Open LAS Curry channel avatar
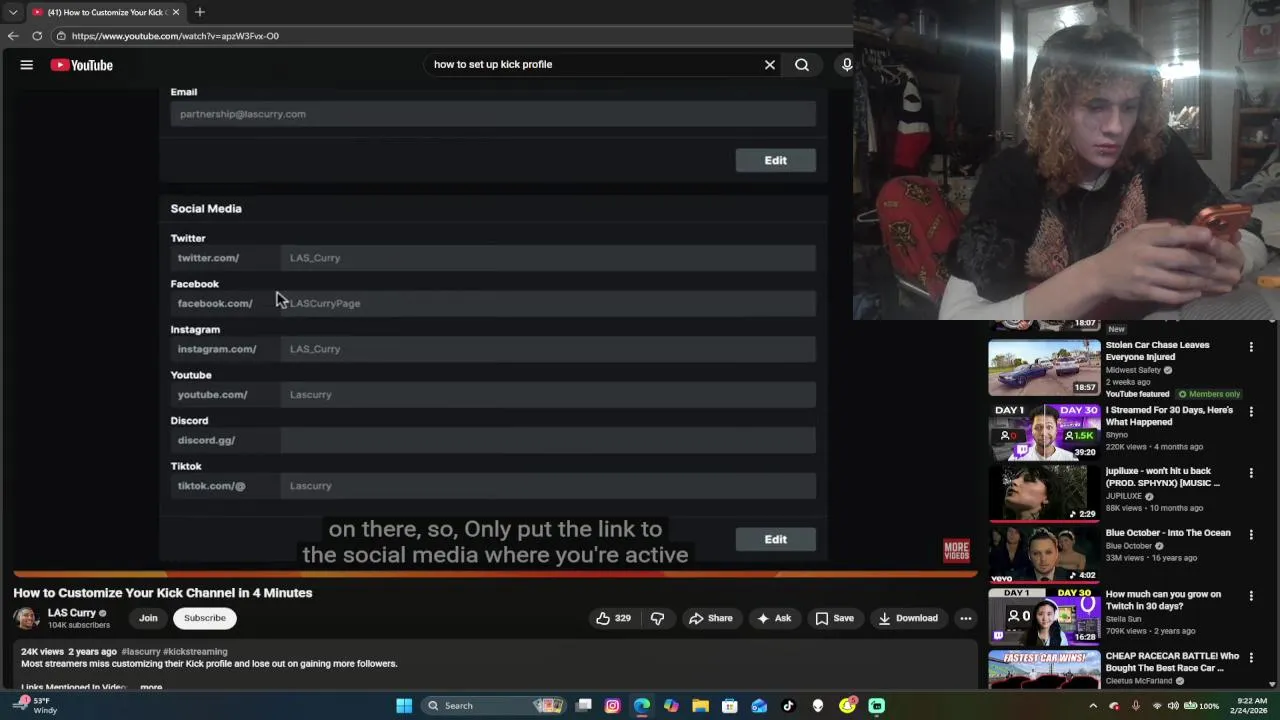Screen dimensions: 1280x720 pyautogui.click(x=27, y=618)
